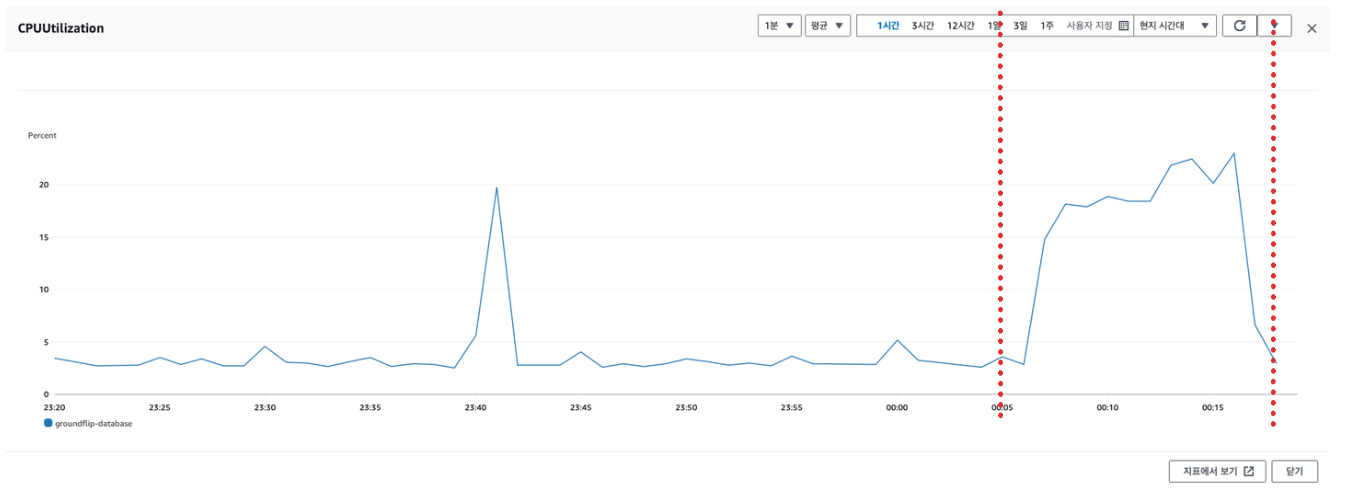
Task: Open the refresh options dropdown arrow
Action: (x=1274, y=26)
